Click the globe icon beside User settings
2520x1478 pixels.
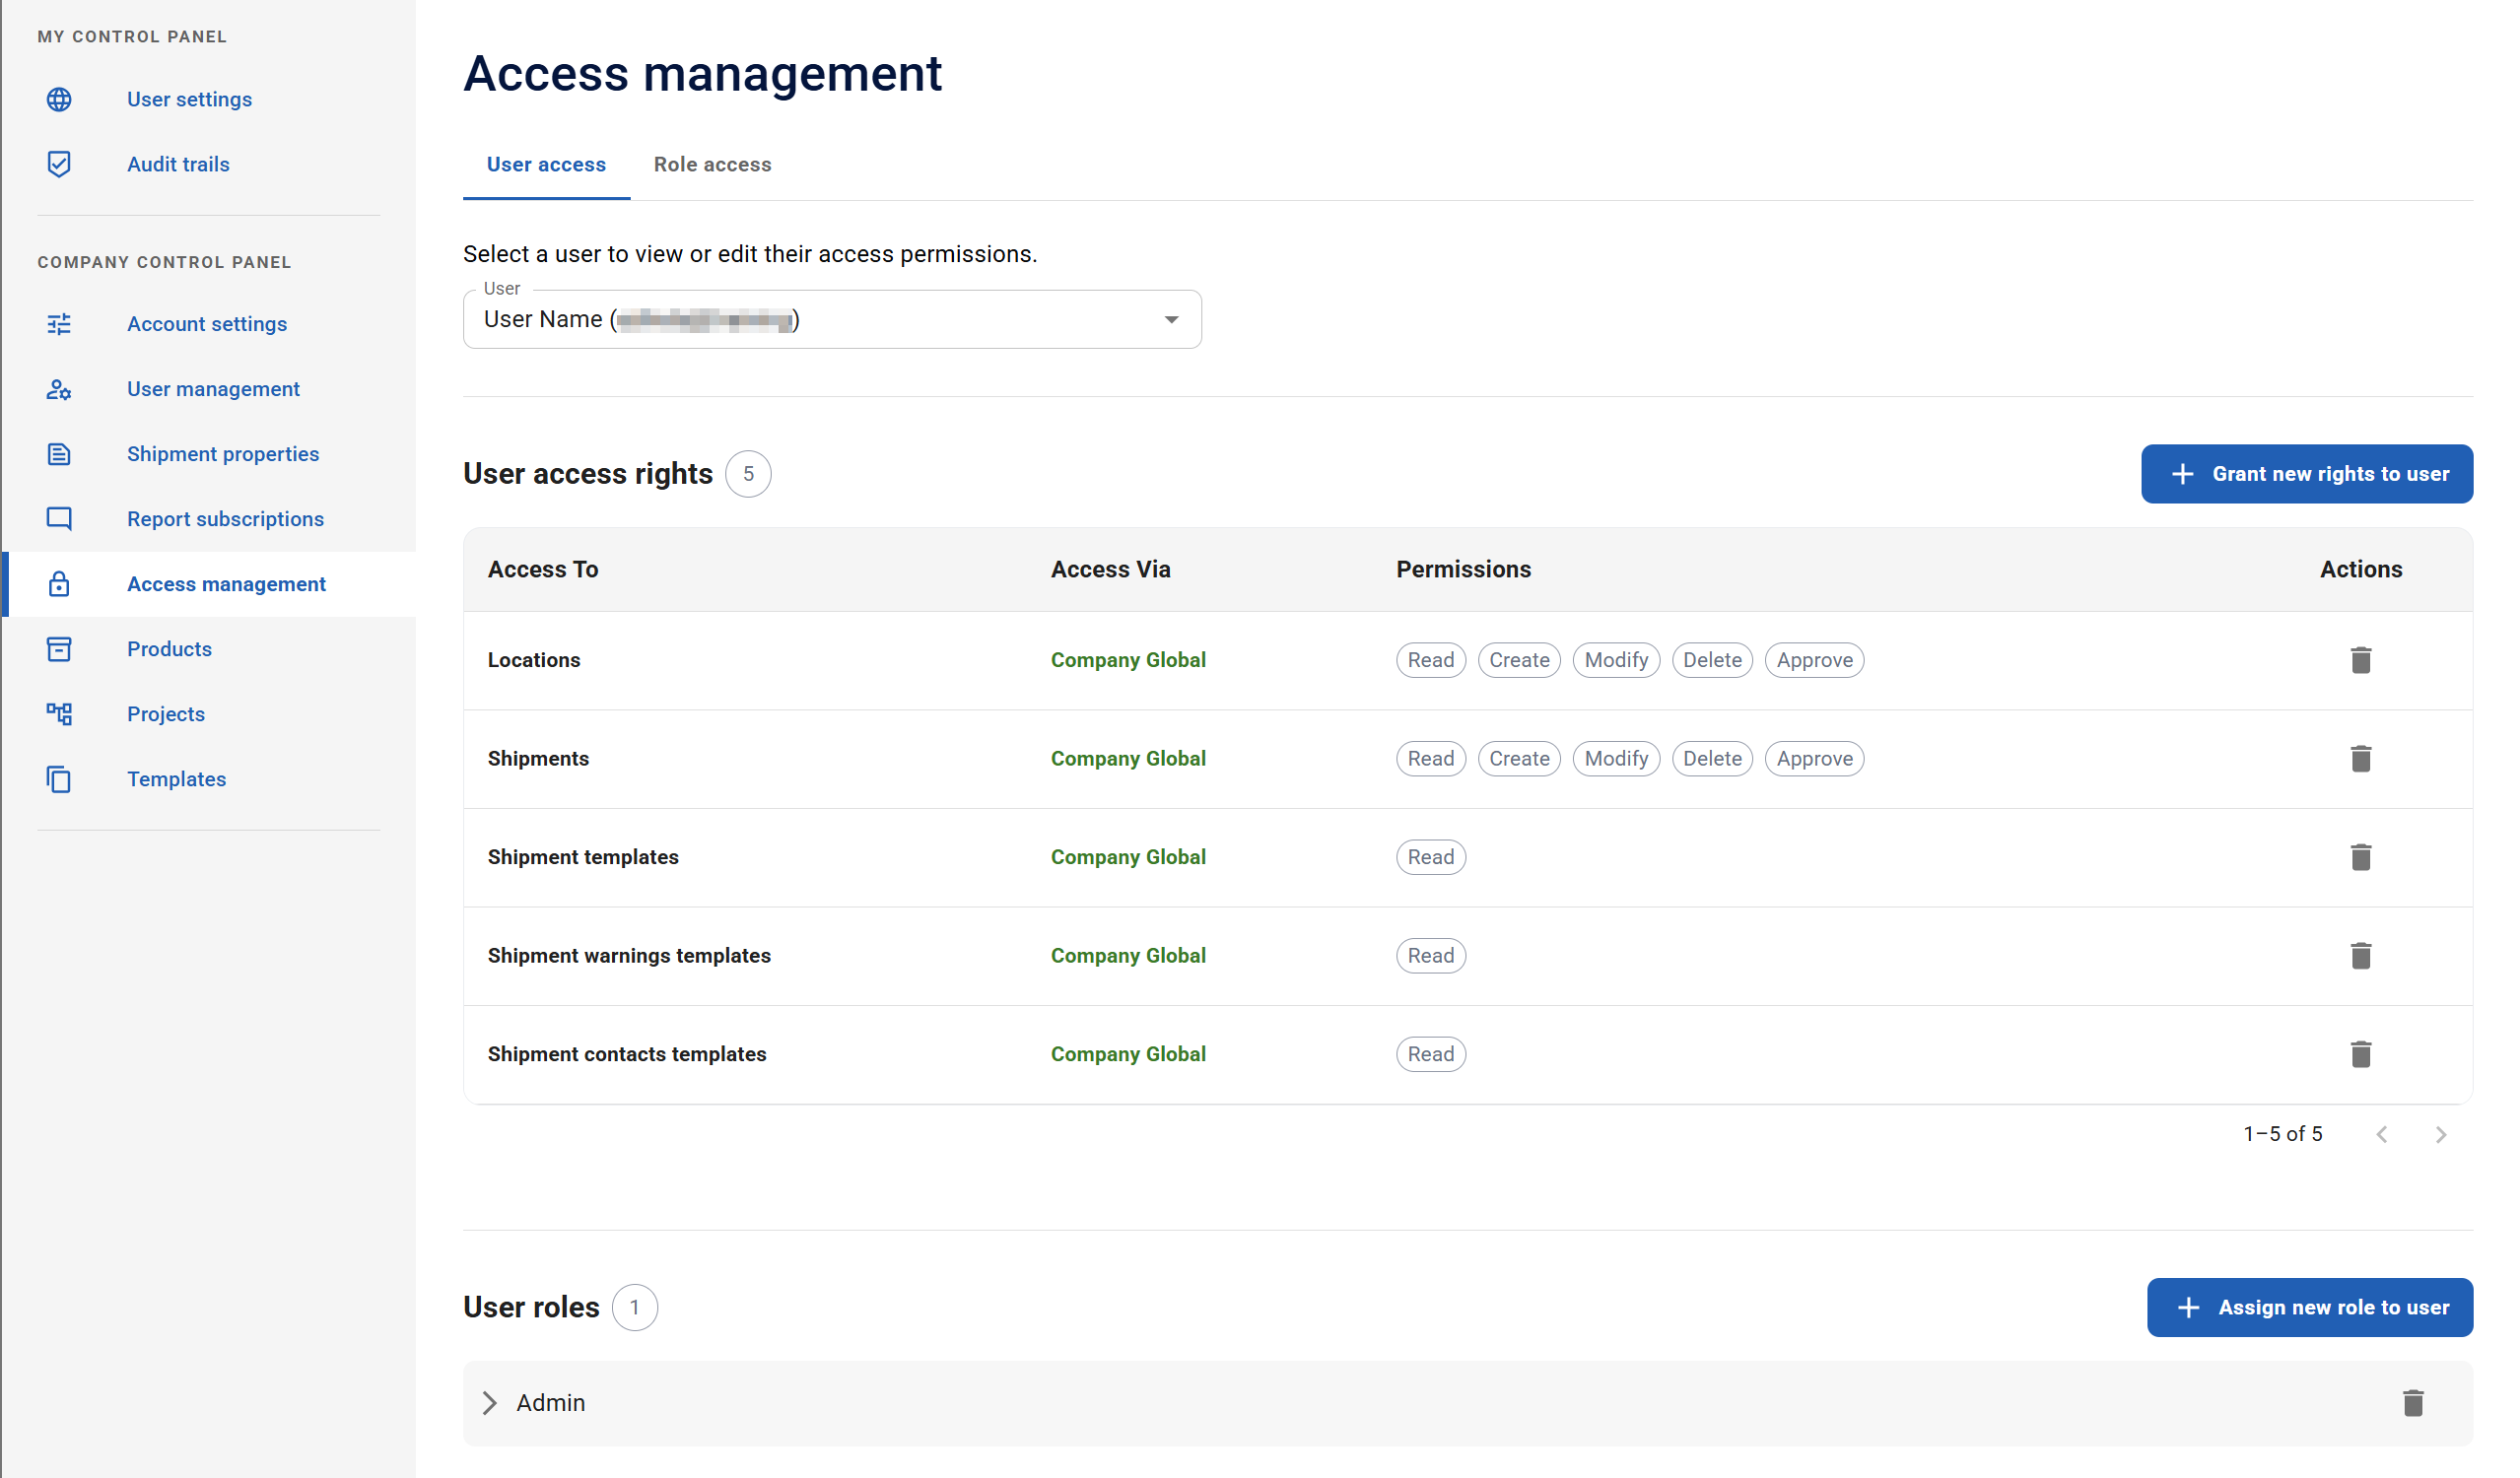[59, 99]
